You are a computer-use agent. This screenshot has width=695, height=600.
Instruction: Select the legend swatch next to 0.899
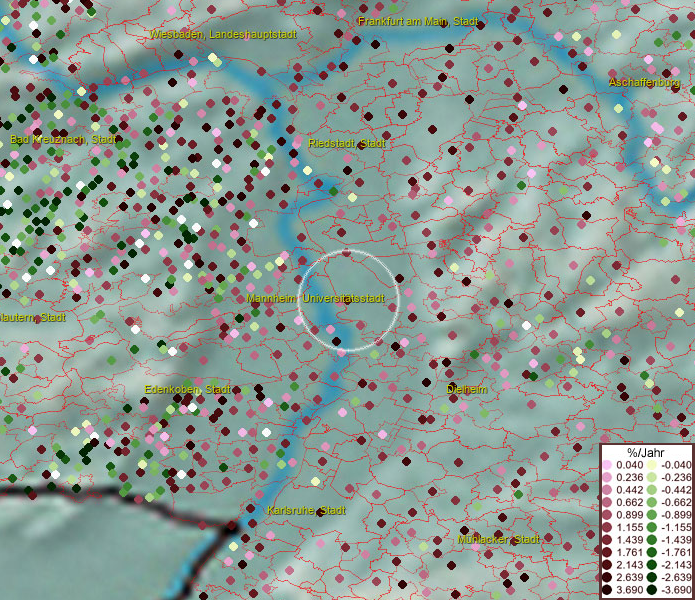(607, 515)
